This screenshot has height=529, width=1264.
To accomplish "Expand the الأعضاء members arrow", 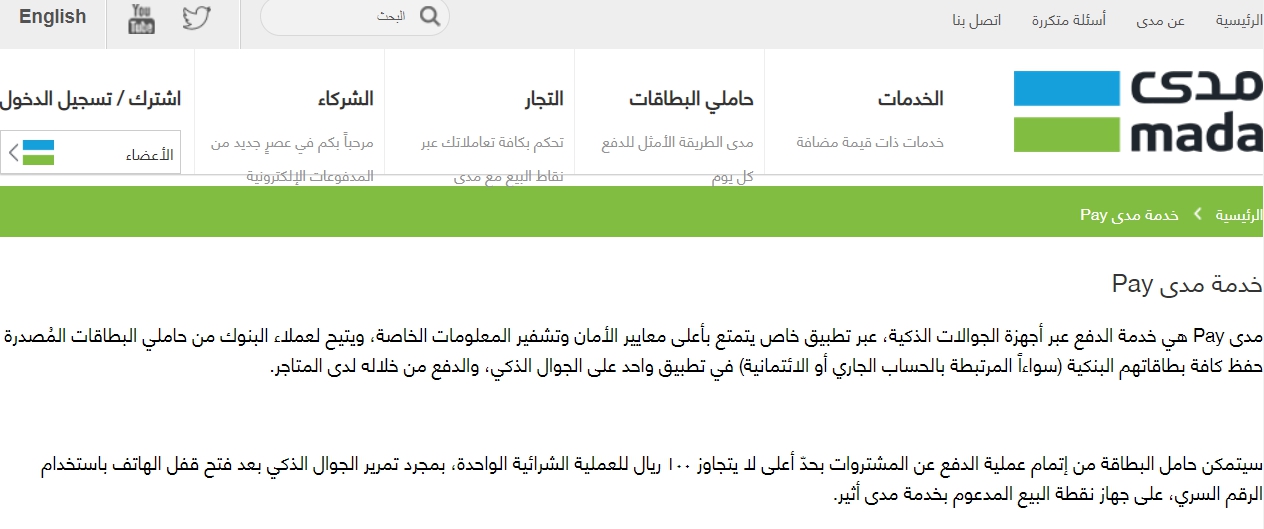I will (12, 153).
